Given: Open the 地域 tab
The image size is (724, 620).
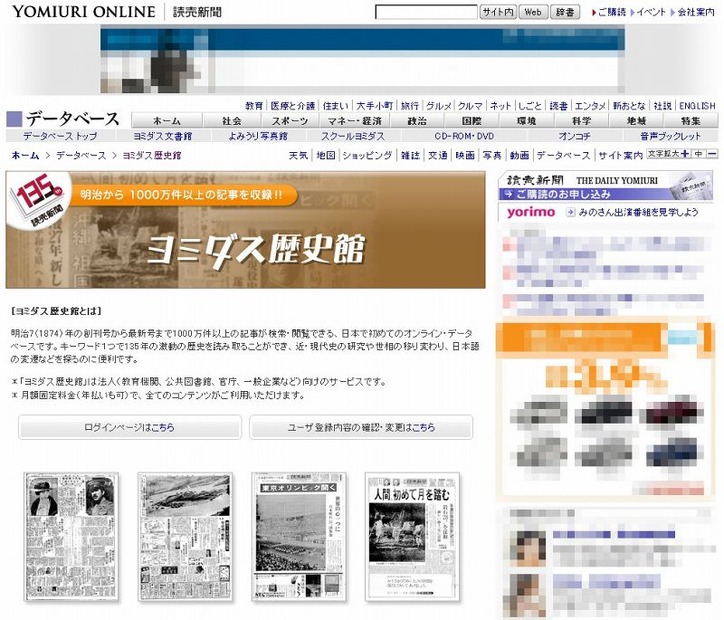Looking at the screenshot, I should [x=636, y=120].
